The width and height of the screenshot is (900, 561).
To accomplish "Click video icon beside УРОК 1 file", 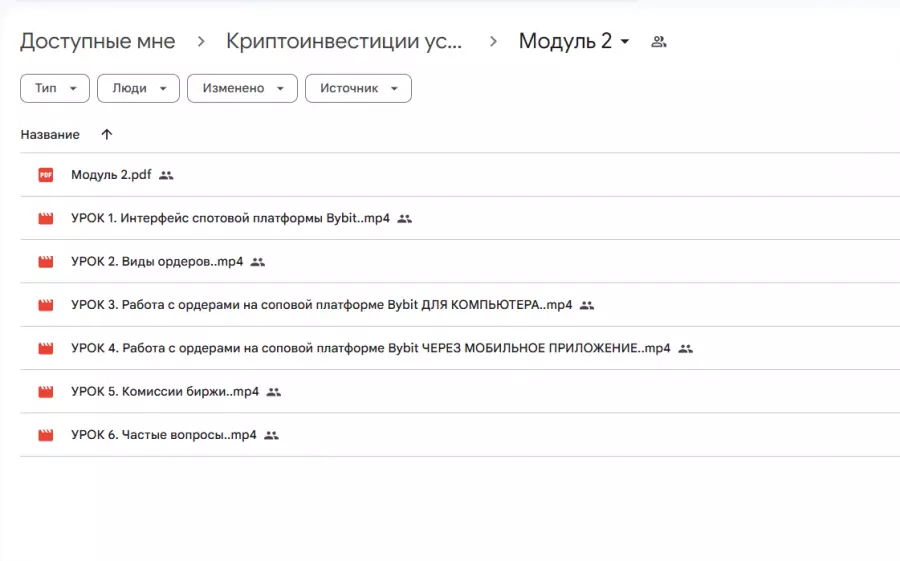I will [x=45, y=218].
